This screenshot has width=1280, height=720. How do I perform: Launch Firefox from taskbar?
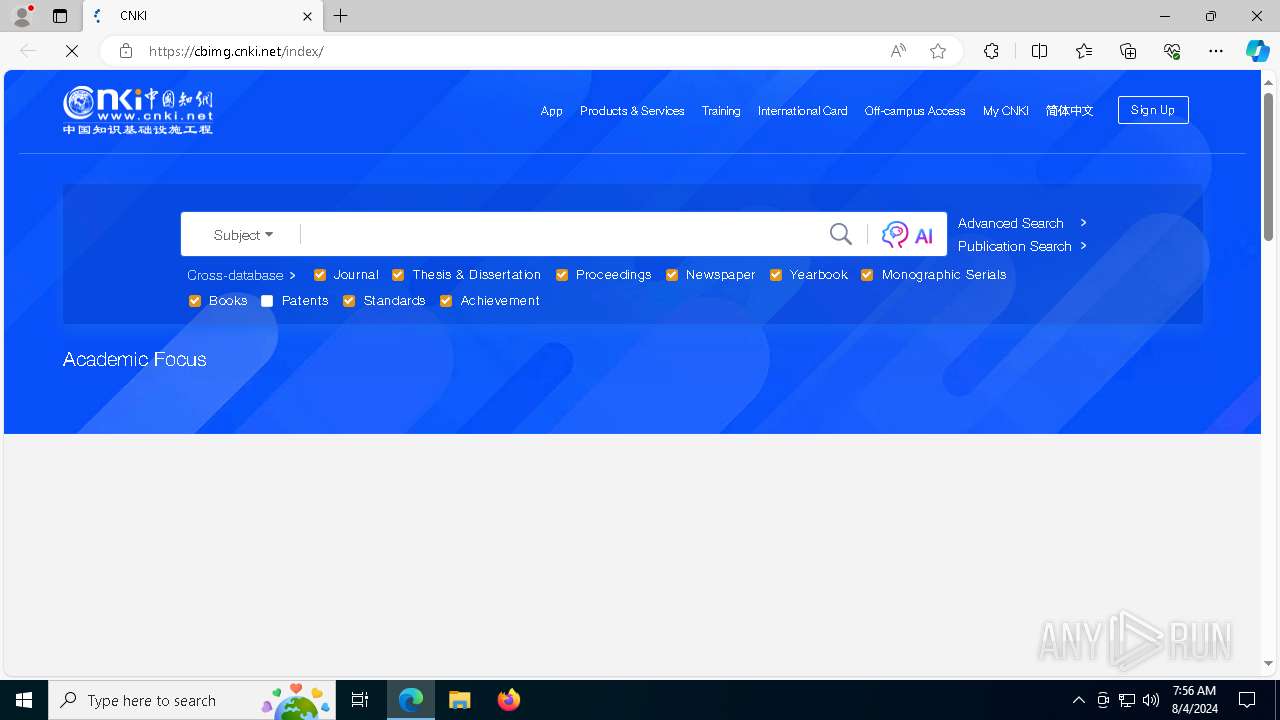click(x=509, y=700)
